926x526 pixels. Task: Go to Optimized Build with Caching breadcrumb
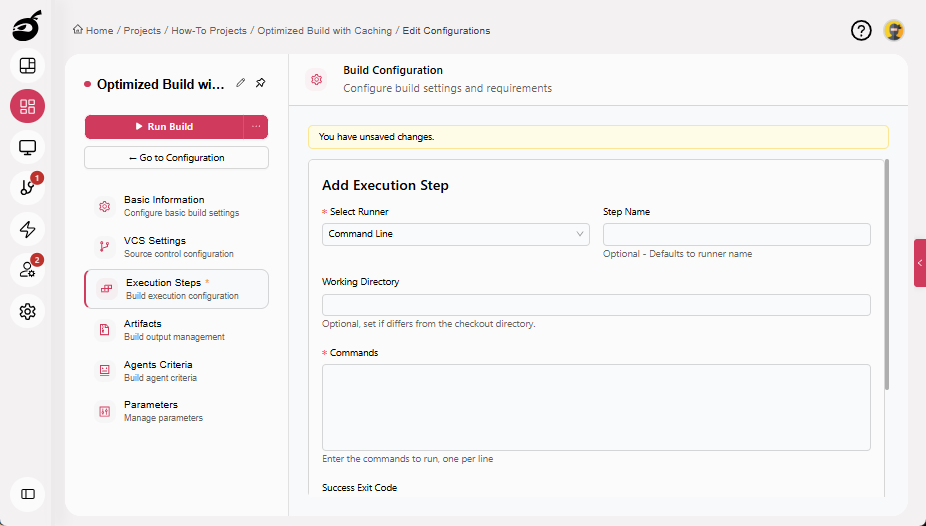[324, 31]
